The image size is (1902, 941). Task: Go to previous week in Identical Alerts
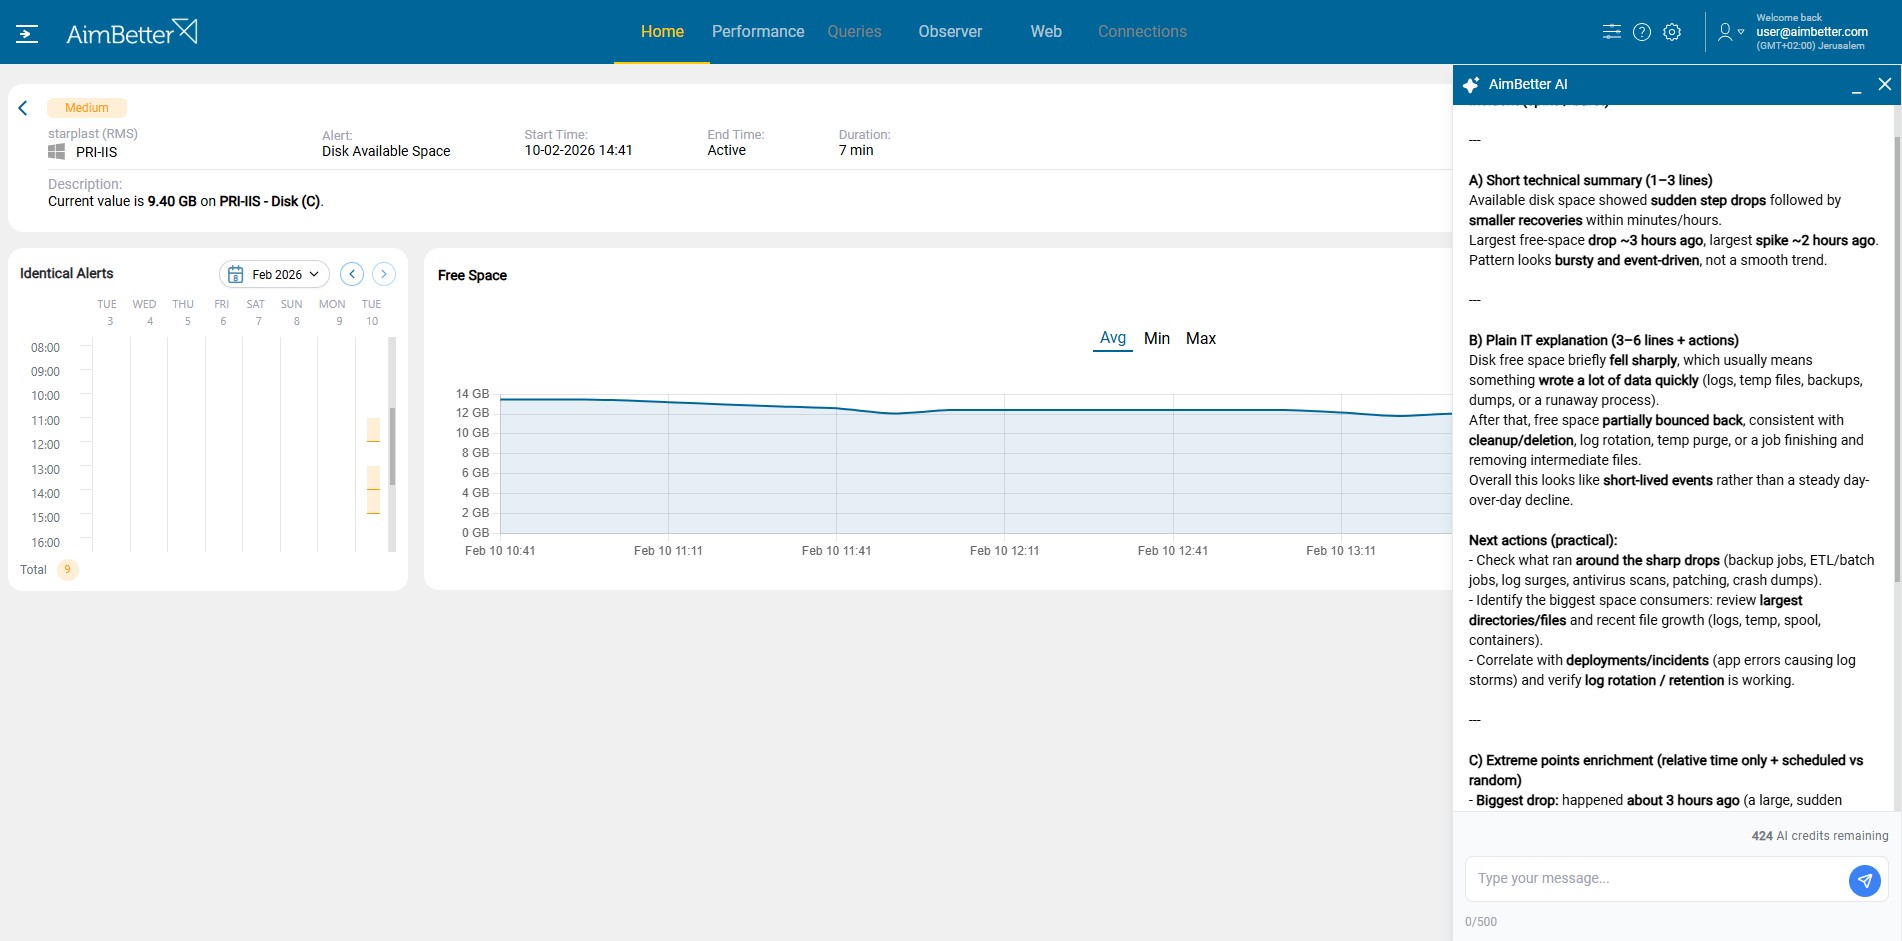[351, 274]
